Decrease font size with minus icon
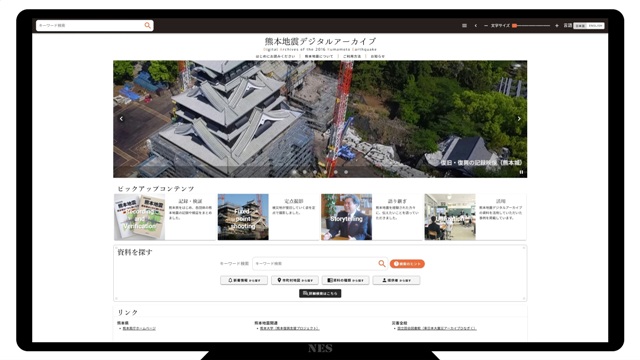This screenshot has height=360, width=640. 486,25
